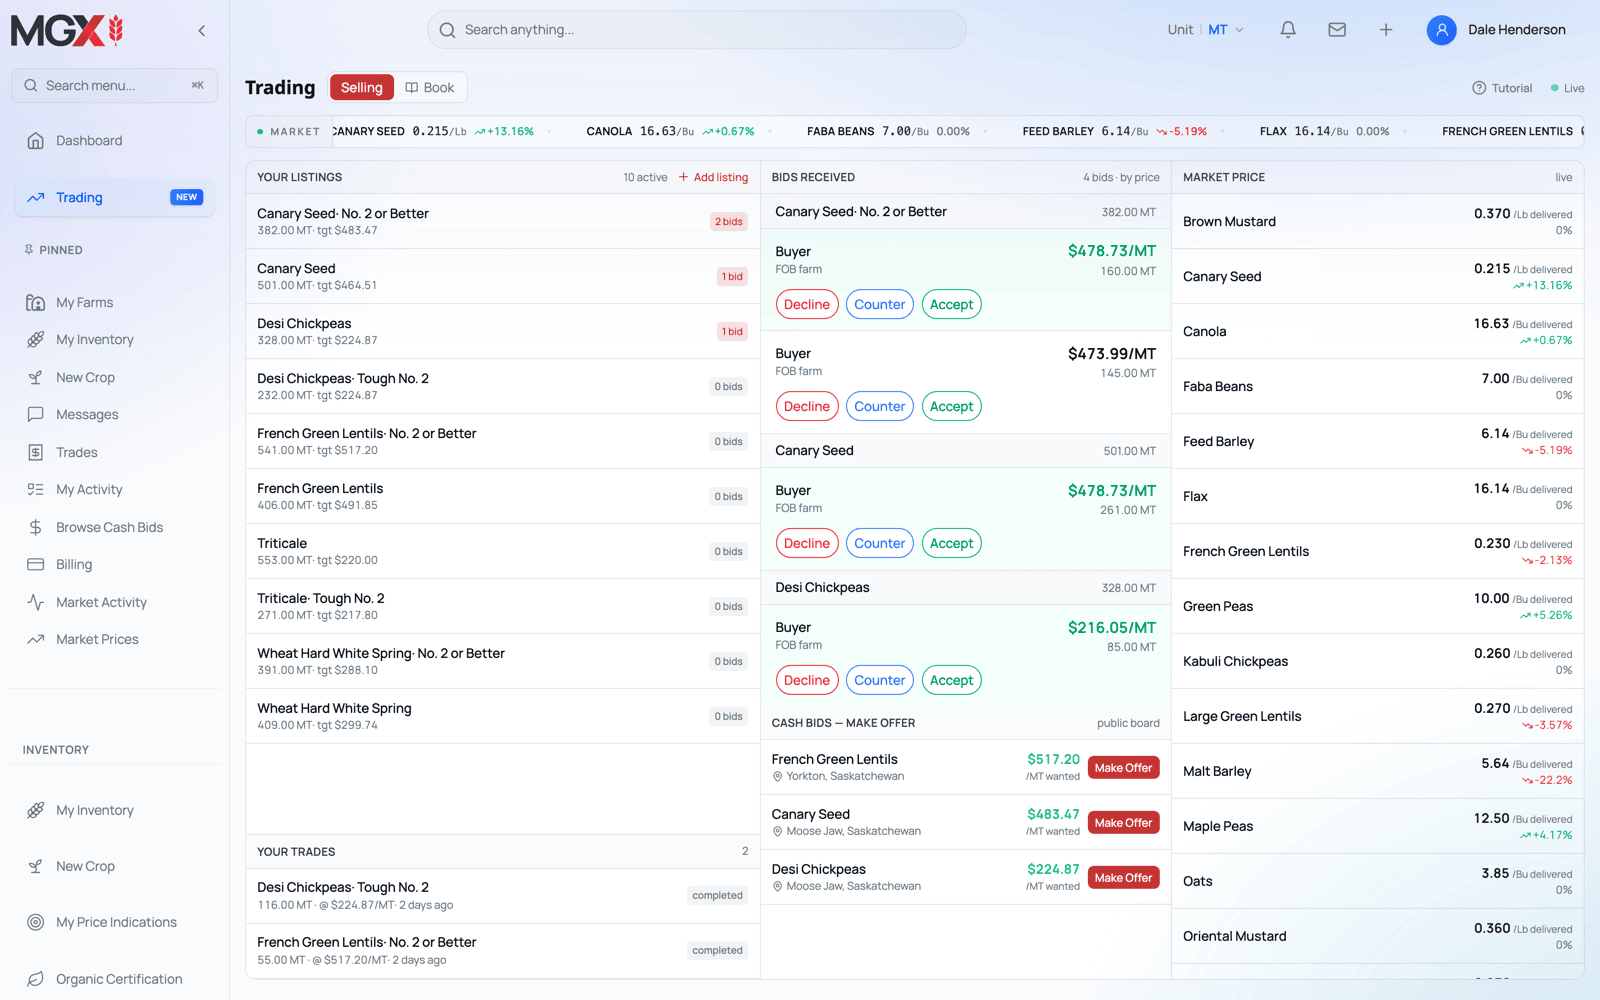
Task: Make Offer on French Green Lentils cash bid
Action: tap(1123, 768)
